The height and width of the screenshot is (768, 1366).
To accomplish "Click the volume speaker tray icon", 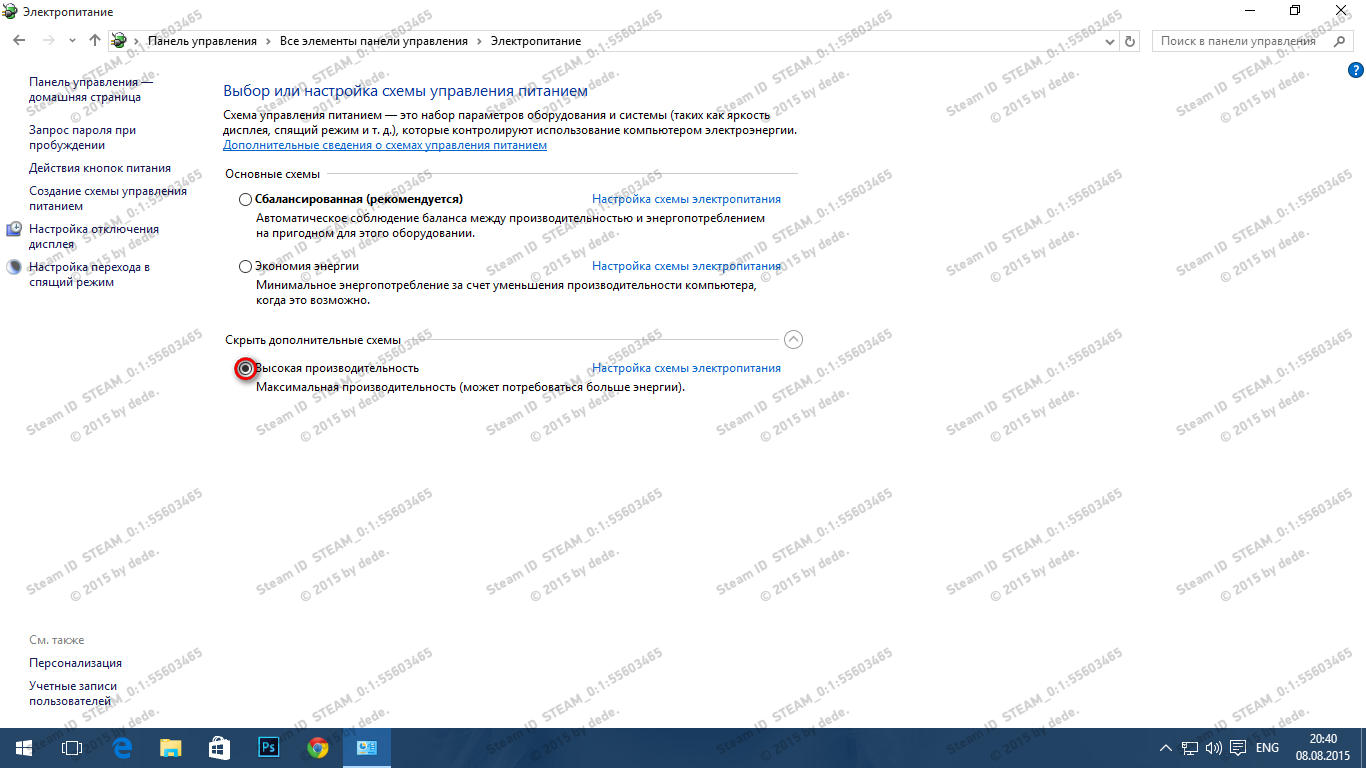I will (1214, 748).
